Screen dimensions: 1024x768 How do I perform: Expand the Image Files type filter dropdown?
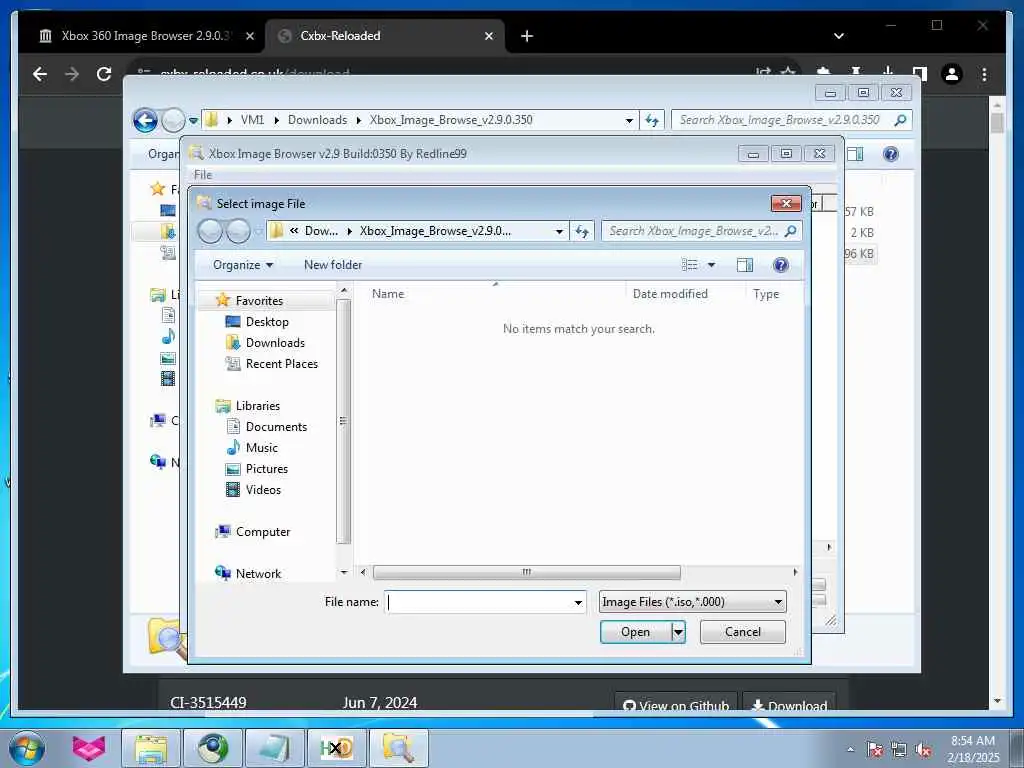point(778,601)
